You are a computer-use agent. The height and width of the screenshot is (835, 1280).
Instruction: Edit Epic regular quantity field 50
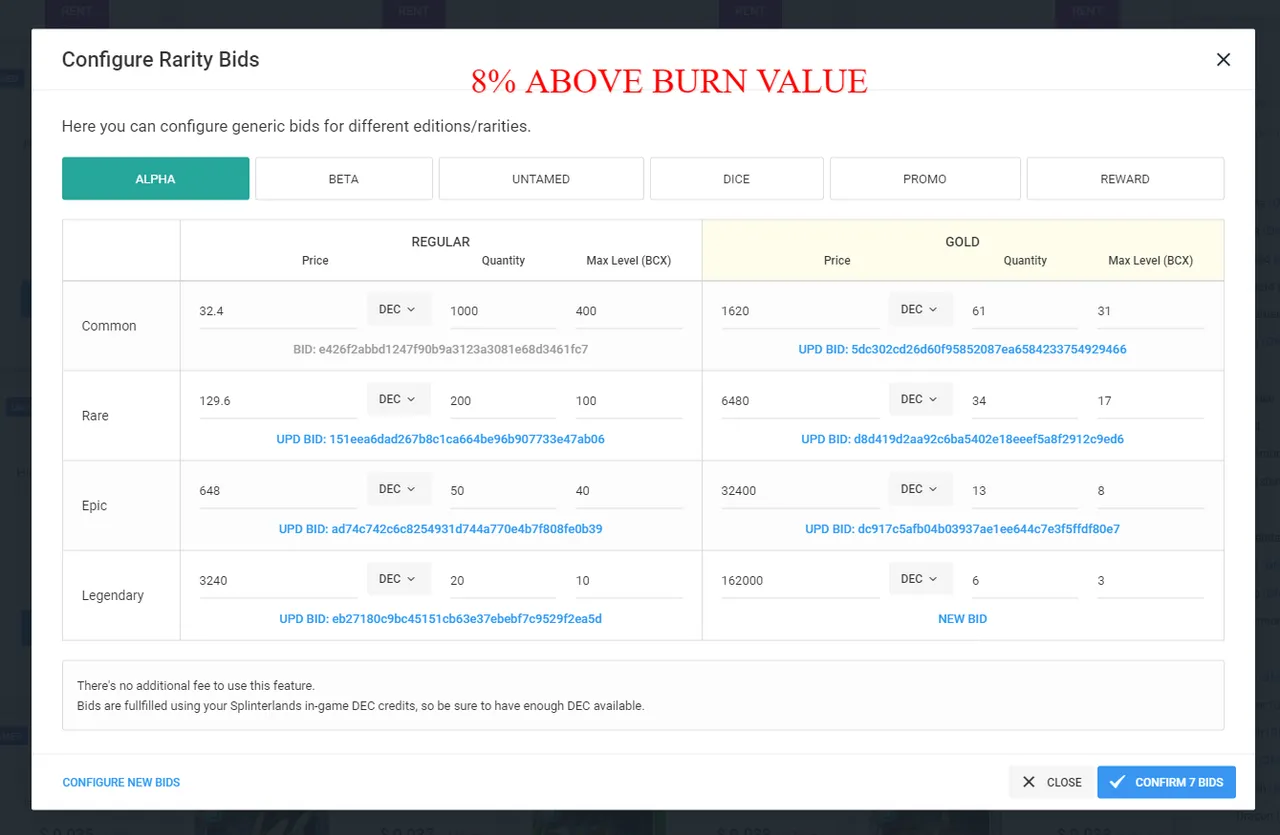[x=503, y=491]
